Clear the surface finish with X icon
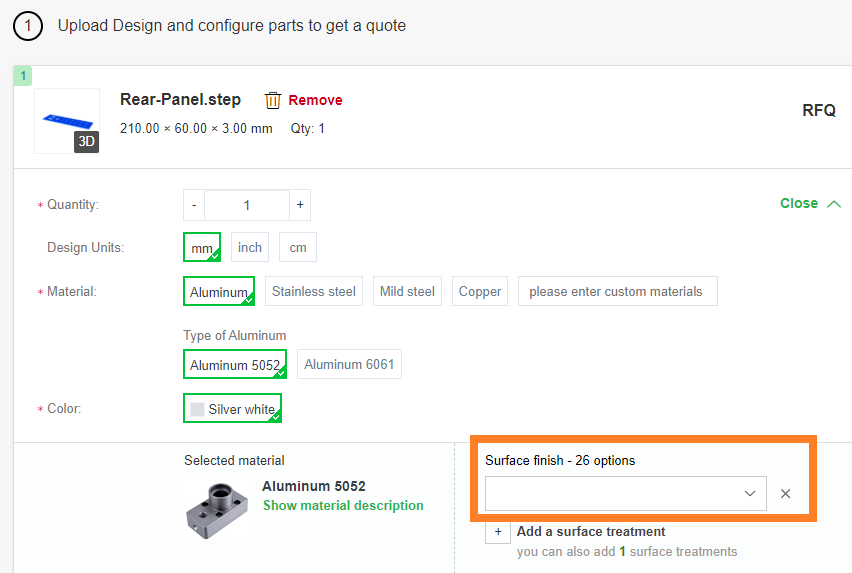 click(x=785, y=494)
